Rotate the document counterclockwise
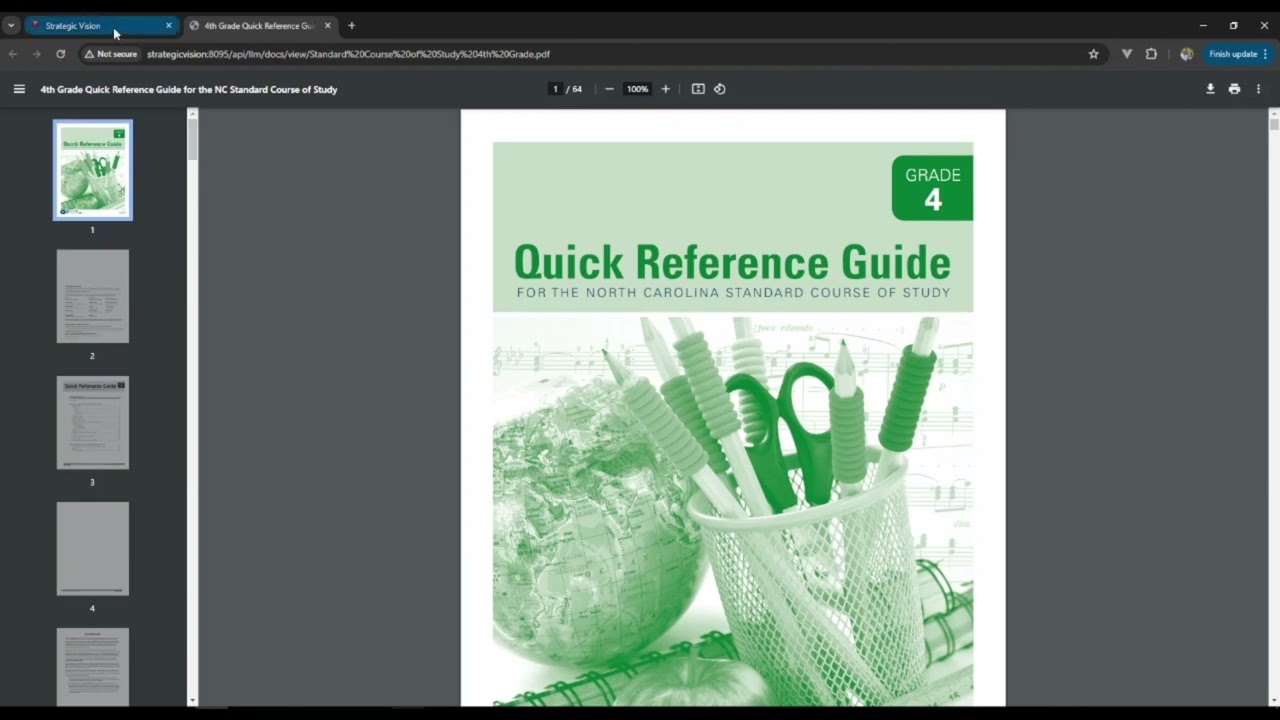 (x=719, y=89)
